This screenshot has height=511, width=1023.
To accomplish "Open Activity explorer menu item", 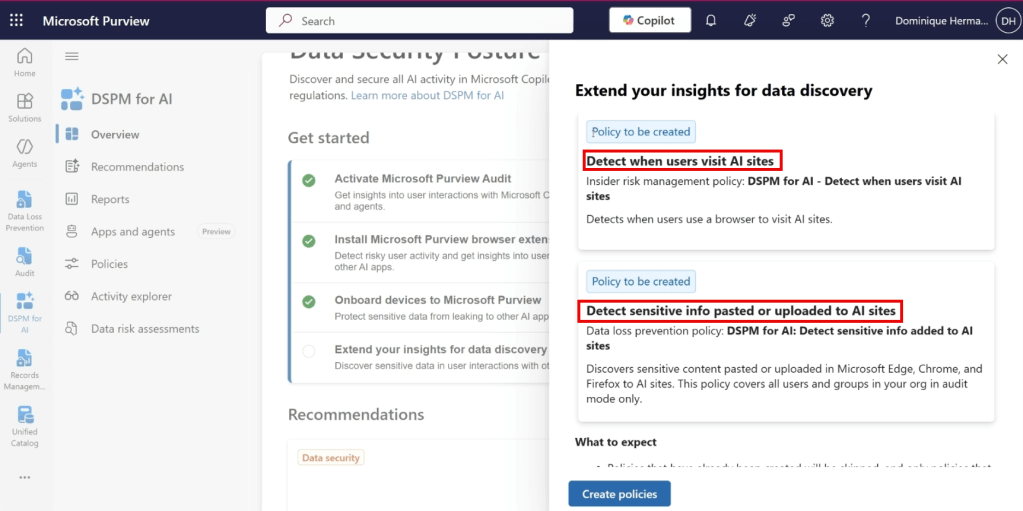I will (x=131, y=296).
